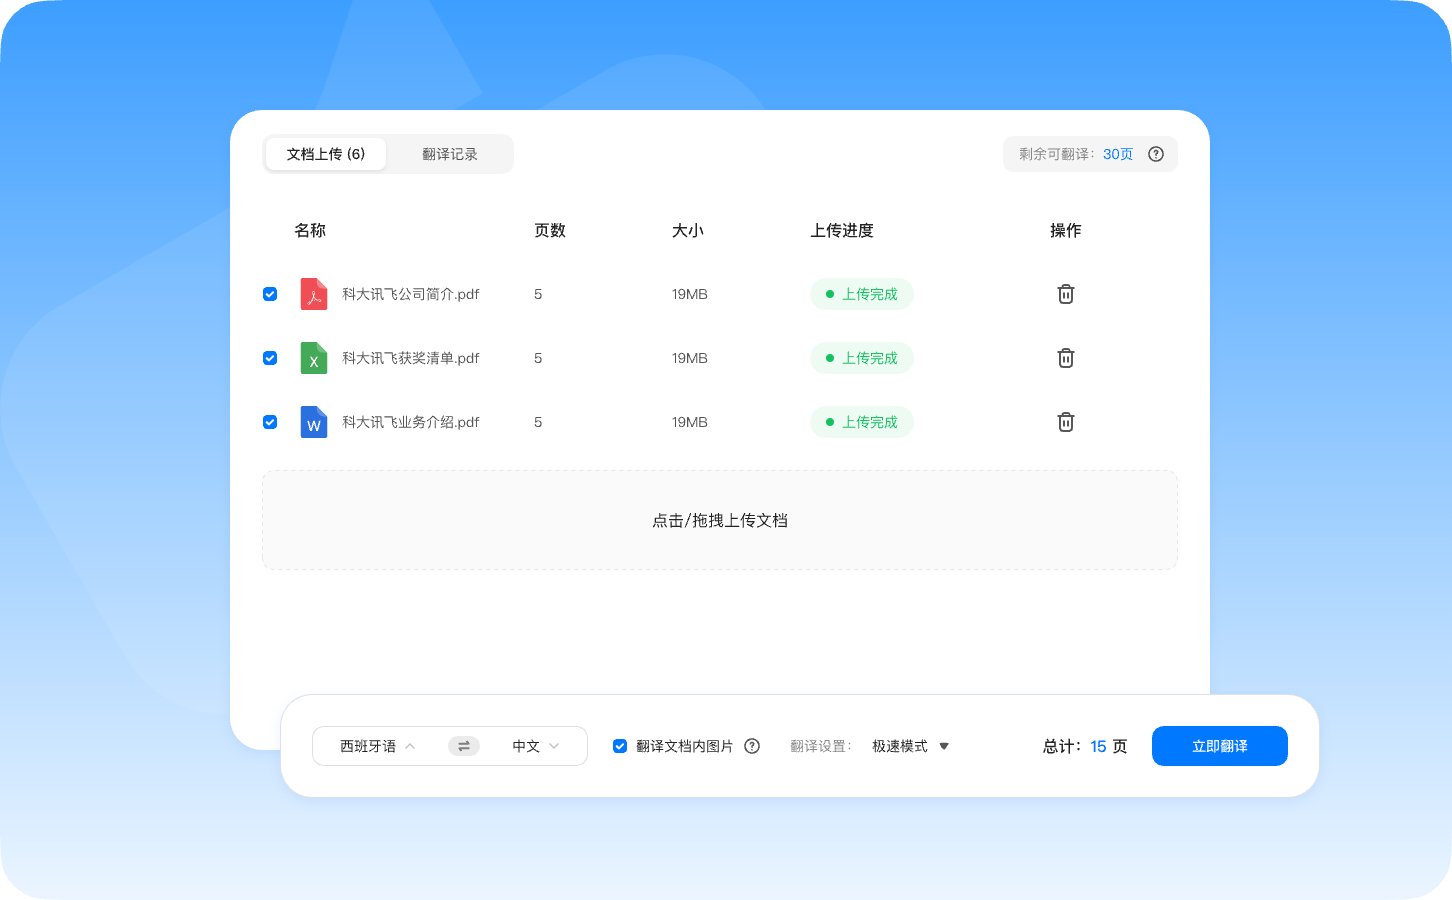Click the red PDF file icon
The image size is (1452, 900).
click(314, 294)
